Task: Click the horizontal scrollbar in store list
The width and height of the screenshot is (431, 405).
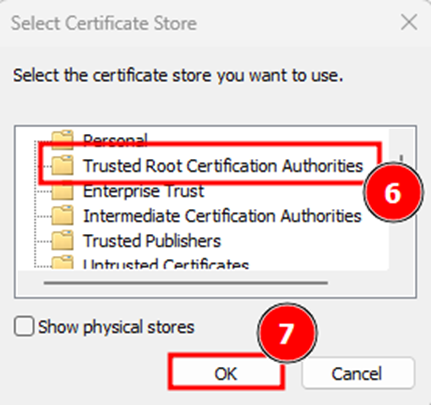Action: coord(186,283)
